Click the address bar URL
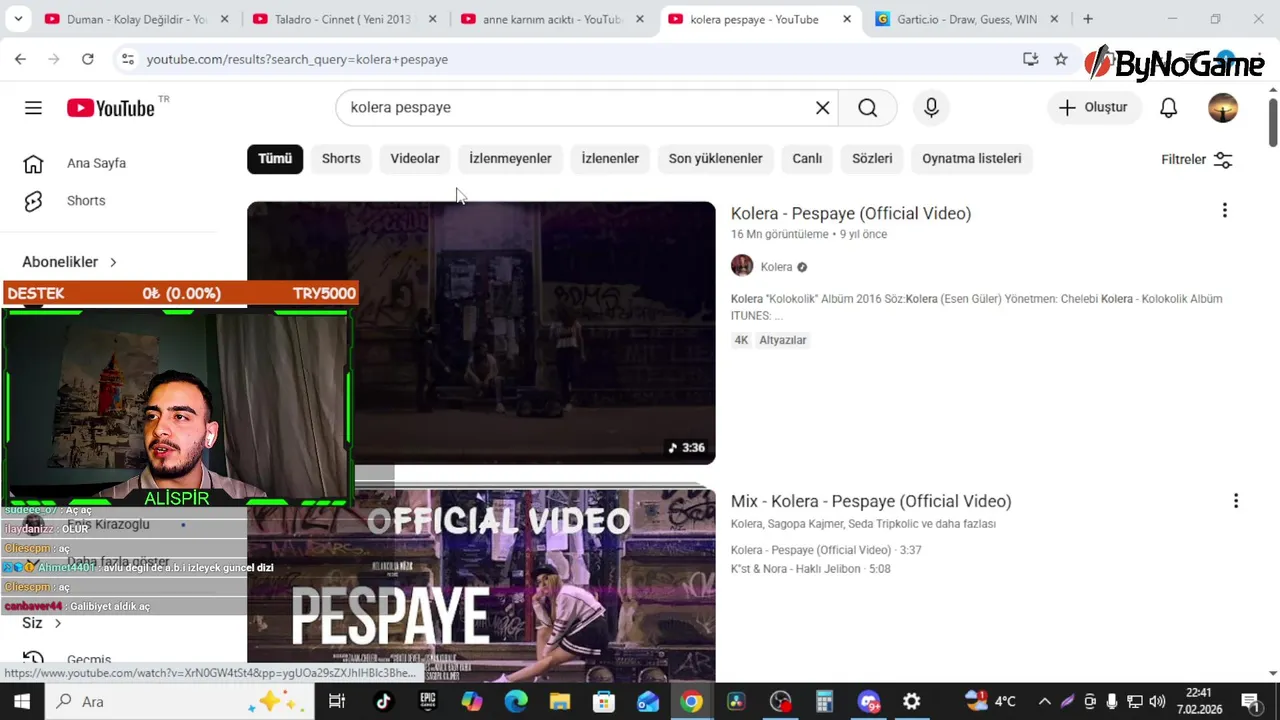 click(x=297, y=60)
